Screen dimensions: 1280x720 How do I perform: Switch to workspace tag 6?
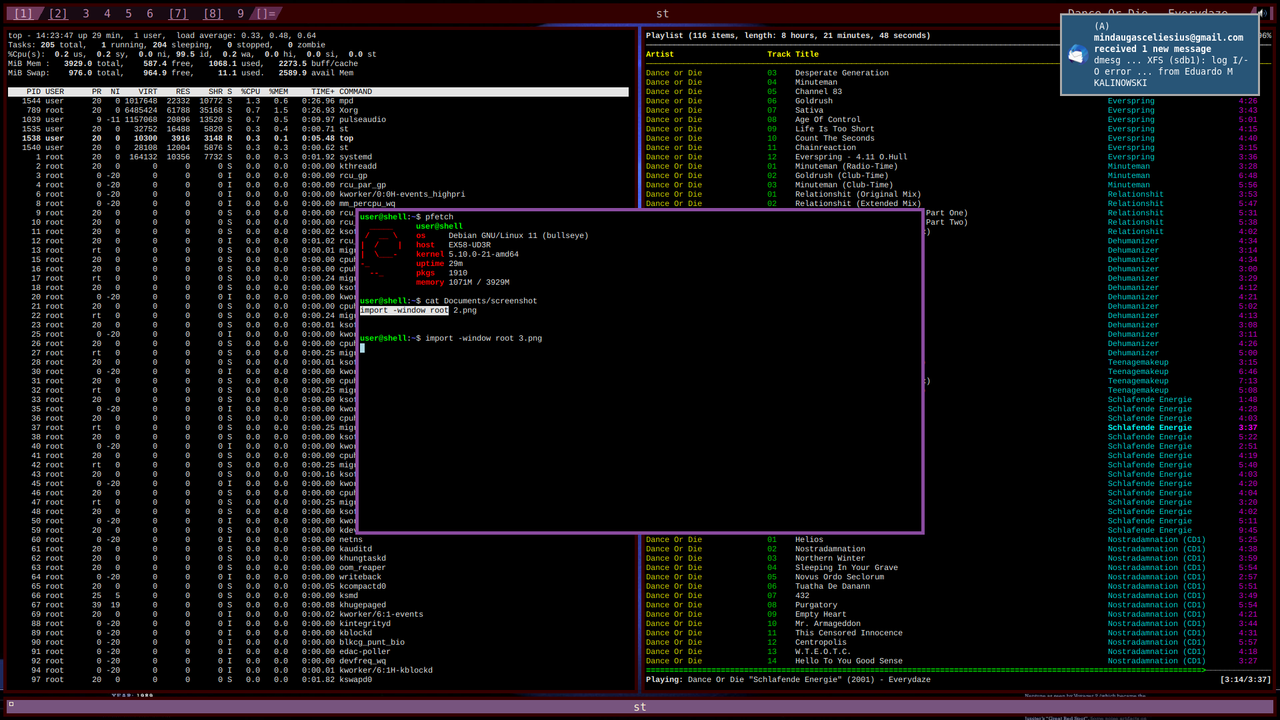click(150, 14)
